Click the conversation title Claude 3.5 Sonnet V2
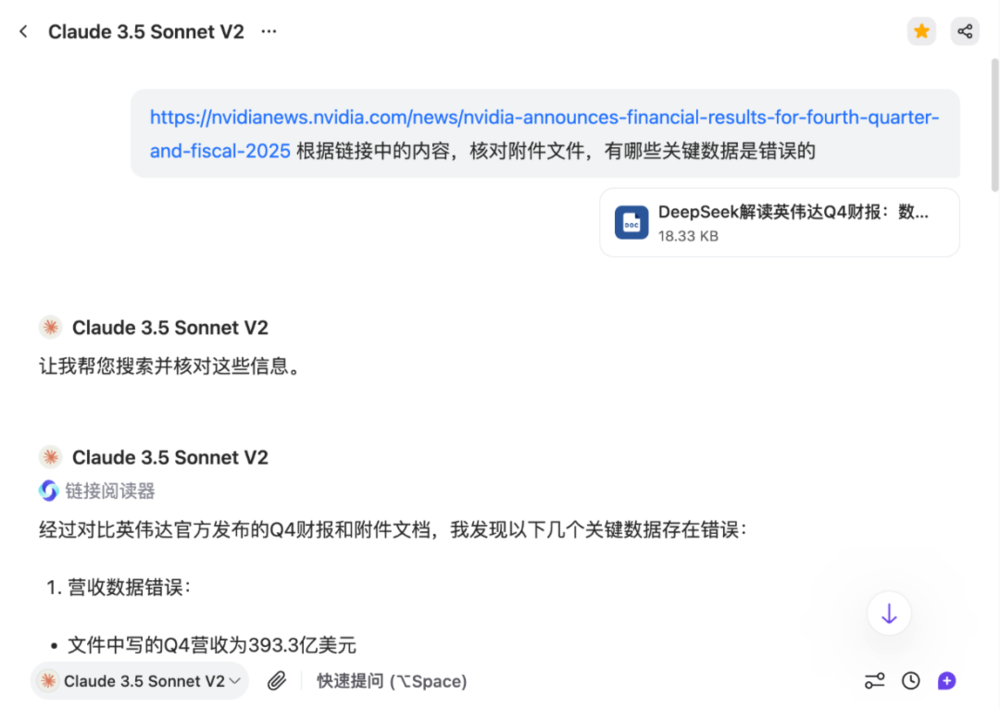Screen dimensions: 1000x708 click(146, 32)
